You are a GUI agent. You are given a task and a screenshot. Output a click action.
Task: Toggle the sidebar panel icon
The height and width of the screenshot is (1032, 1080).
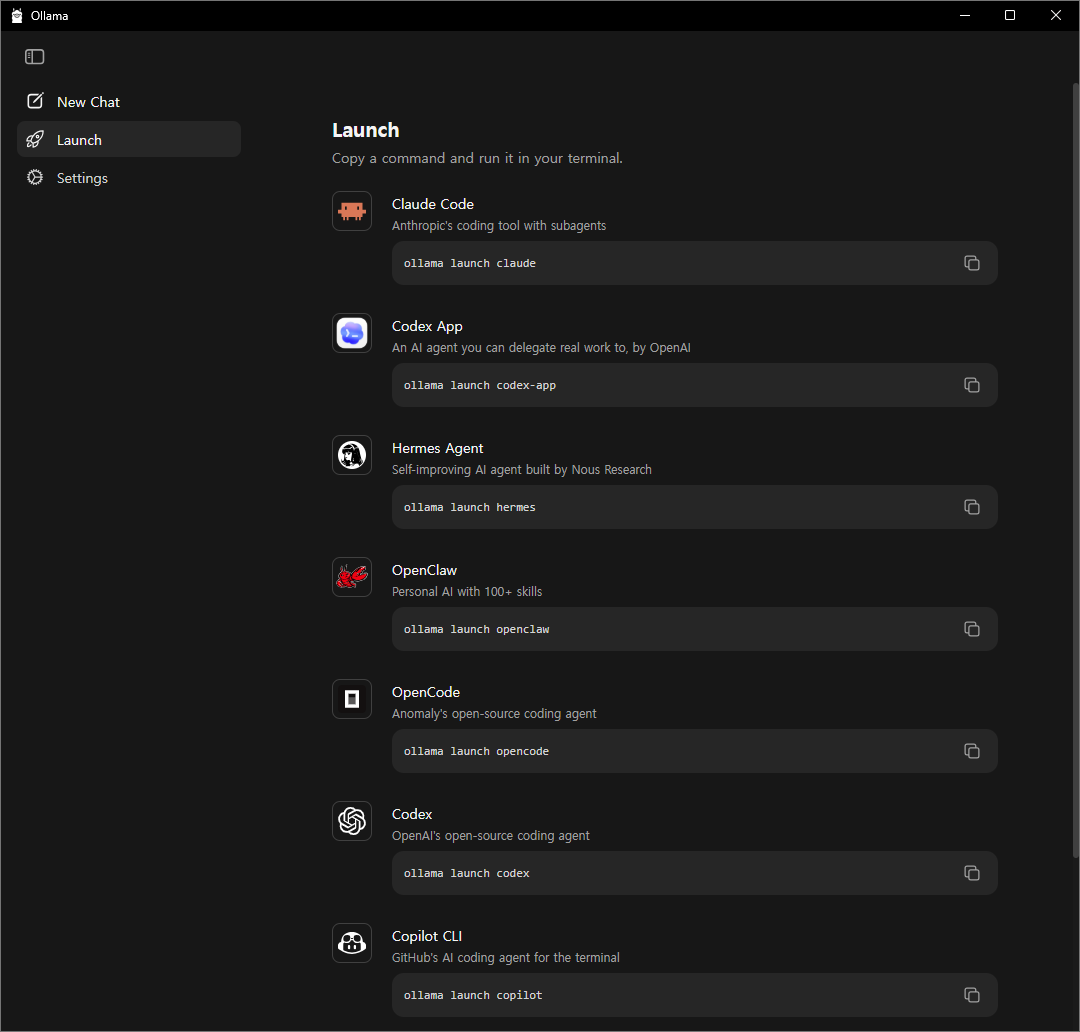click(x=34, y=56)
